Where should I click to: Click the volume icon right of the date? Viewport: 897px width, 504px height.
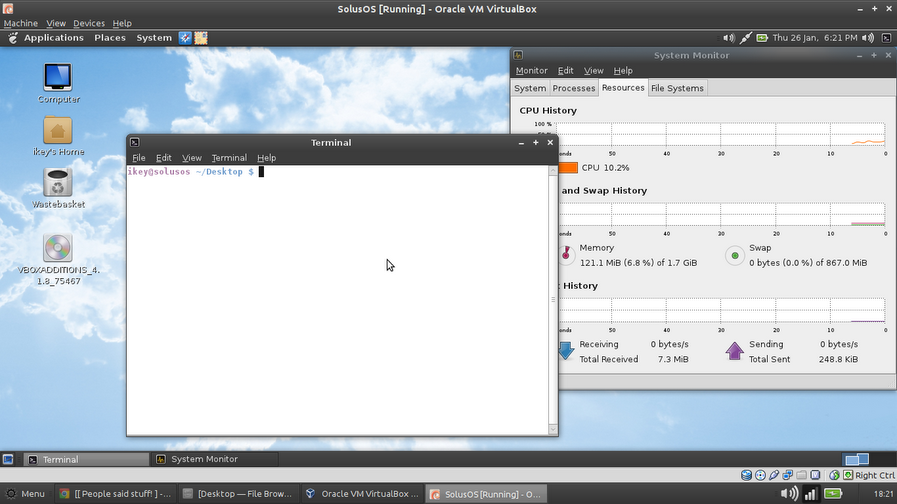pos(868,38)
